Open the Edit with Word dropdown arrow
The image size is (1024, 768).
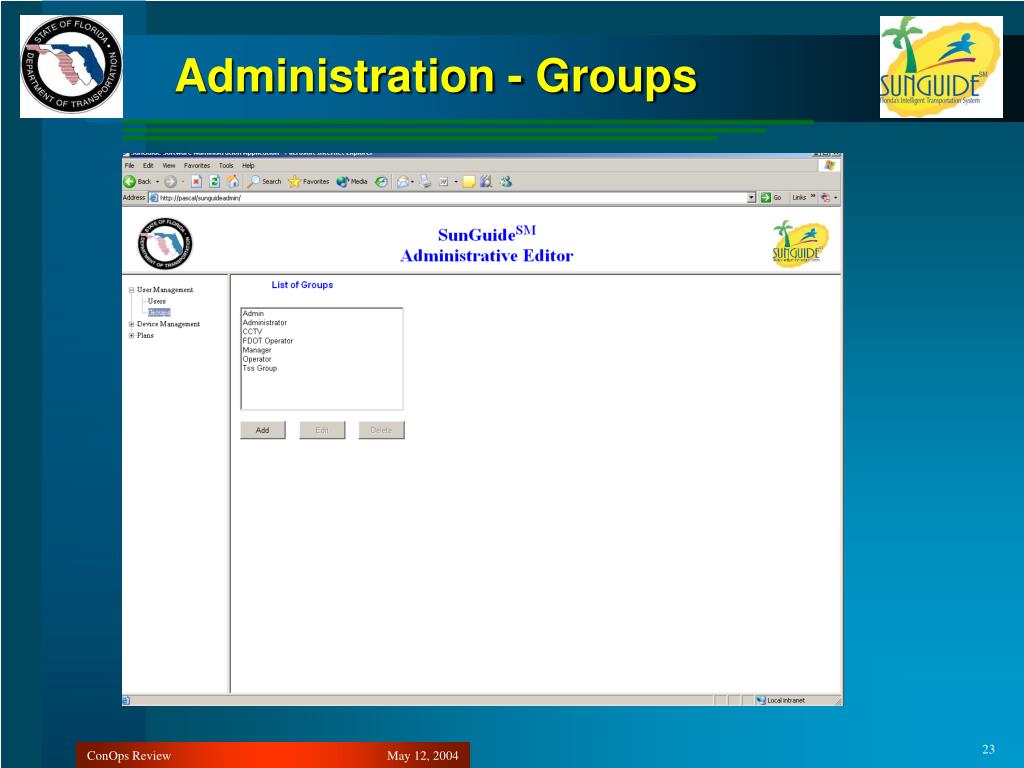pos(456,182)
